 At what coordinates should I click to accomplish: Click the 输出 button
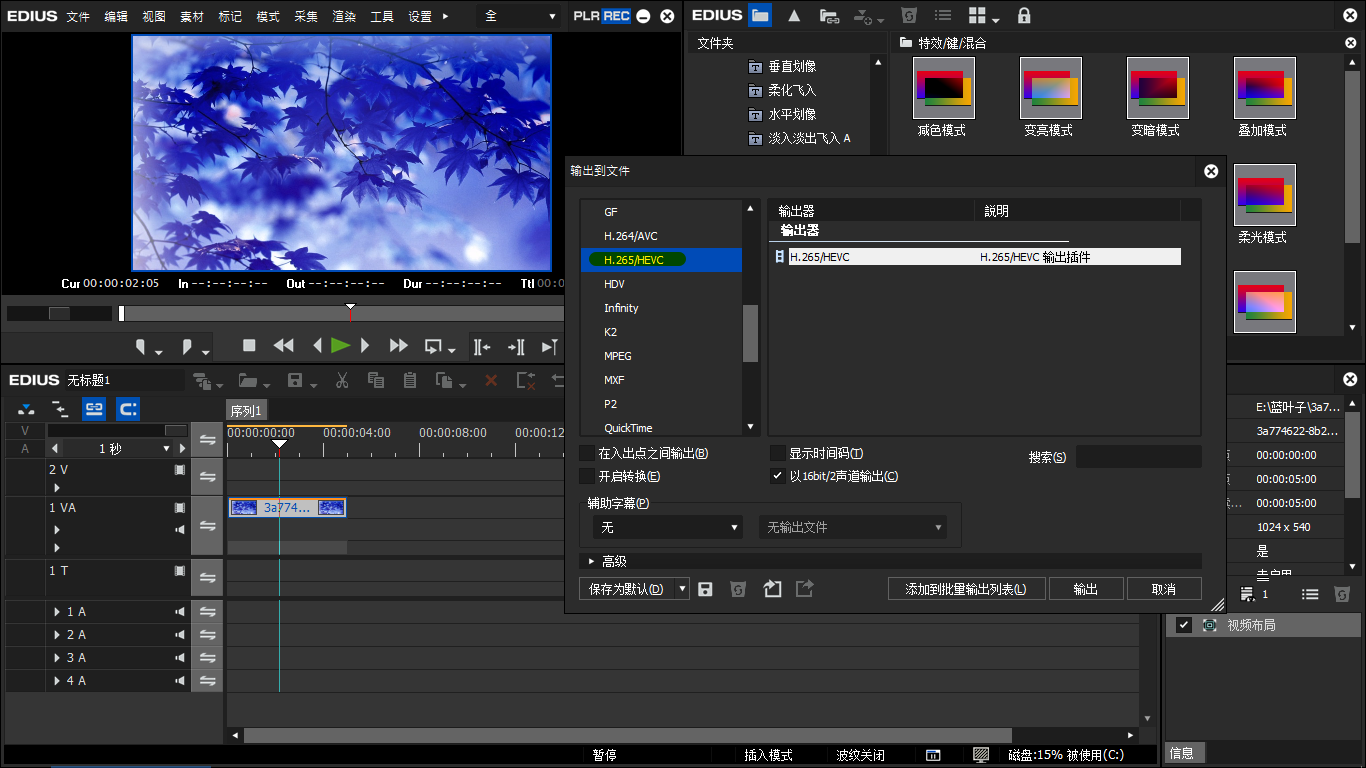[1086, 589]
